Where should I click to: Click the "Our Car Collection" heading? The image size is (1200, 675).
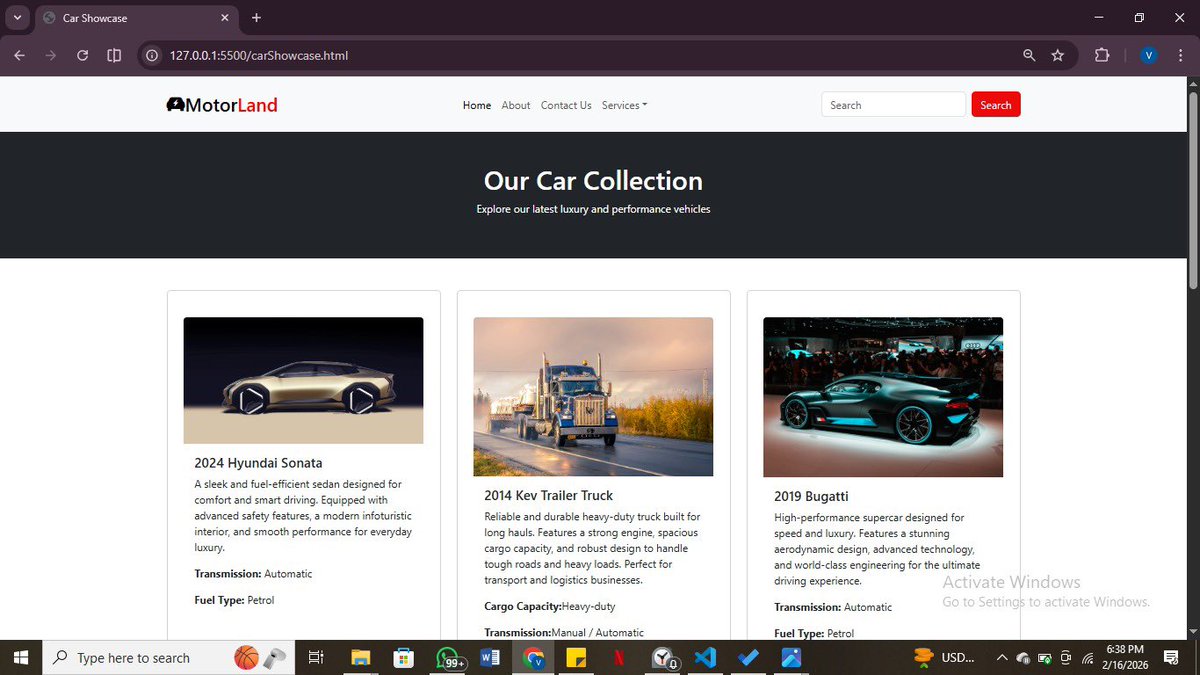593,181
